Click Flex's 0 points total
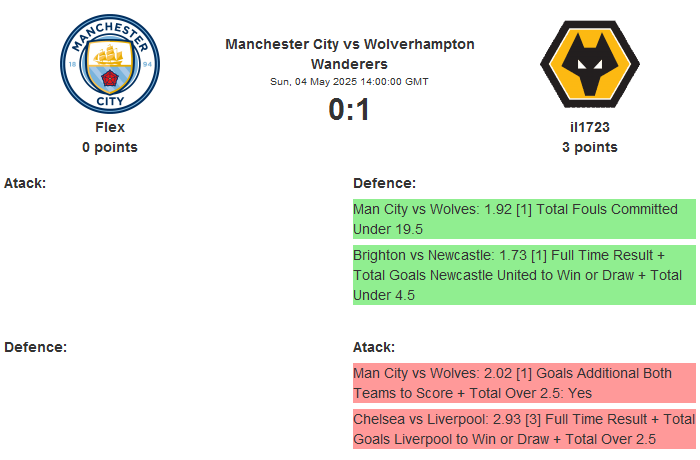This screenshot has height=460, width=700. tap(110, 147)
